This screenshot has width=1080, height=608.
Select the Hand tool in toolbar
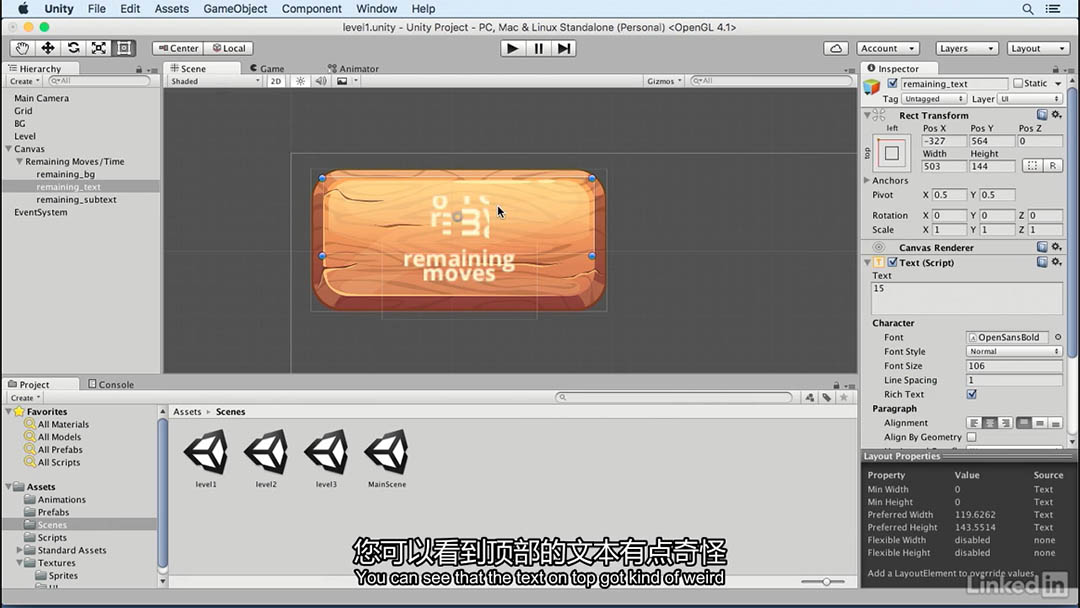[x=22, y=48]
